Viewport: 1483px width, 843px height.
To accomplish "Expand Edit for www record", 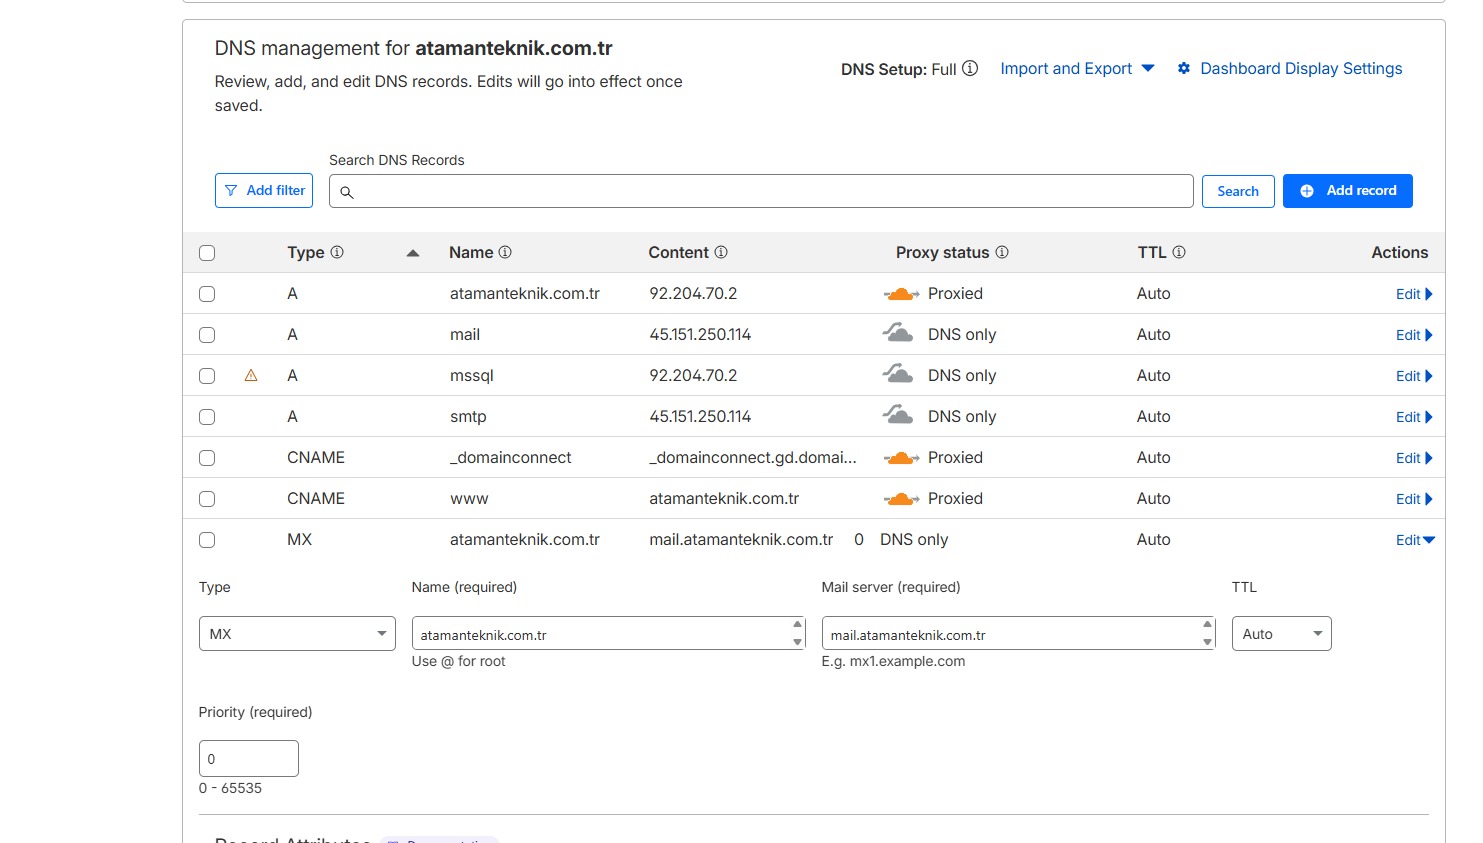I will point(1414,499).
